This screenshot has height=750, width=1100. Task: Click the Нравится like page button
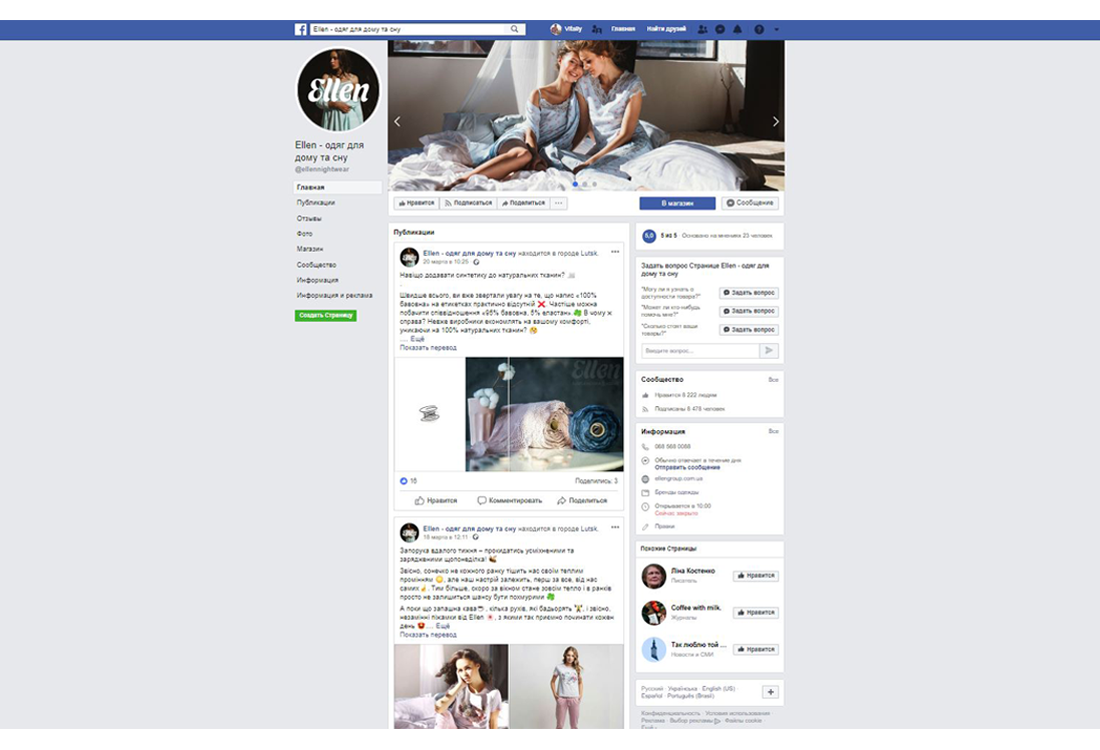(x=417, y=203)
